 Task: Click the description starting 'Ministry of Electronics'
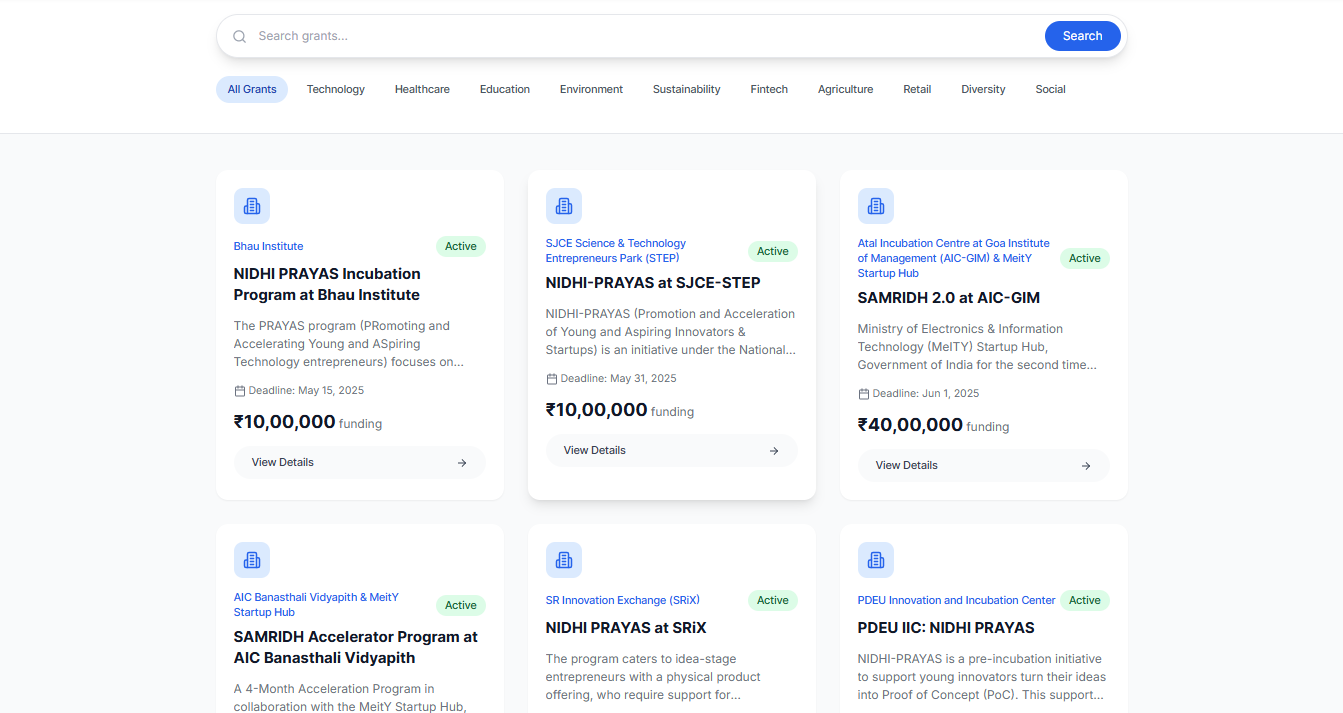pos(977,347)
